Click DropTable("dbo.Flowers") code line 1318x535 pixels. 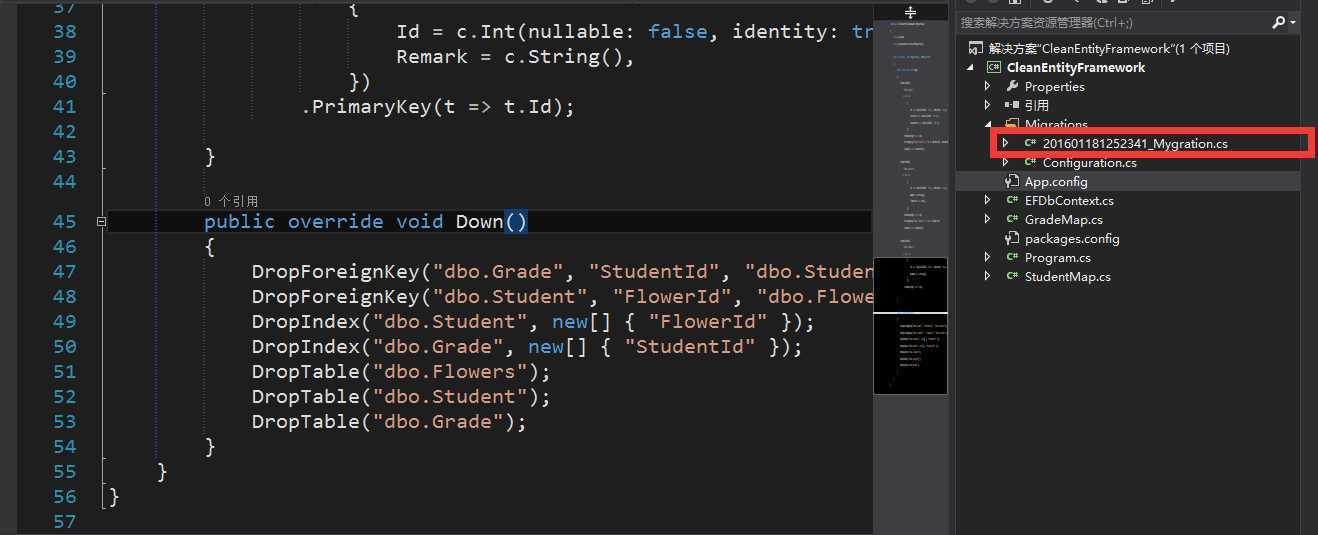coord(401,372)
